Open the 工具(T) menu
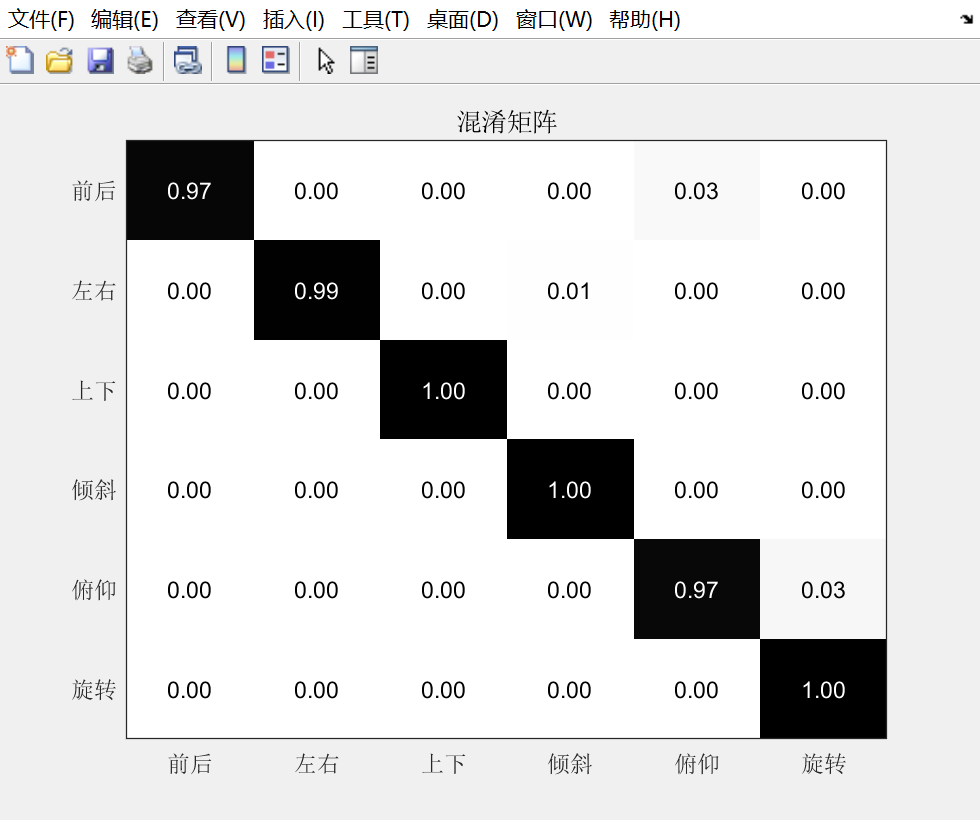 [376, 20]
